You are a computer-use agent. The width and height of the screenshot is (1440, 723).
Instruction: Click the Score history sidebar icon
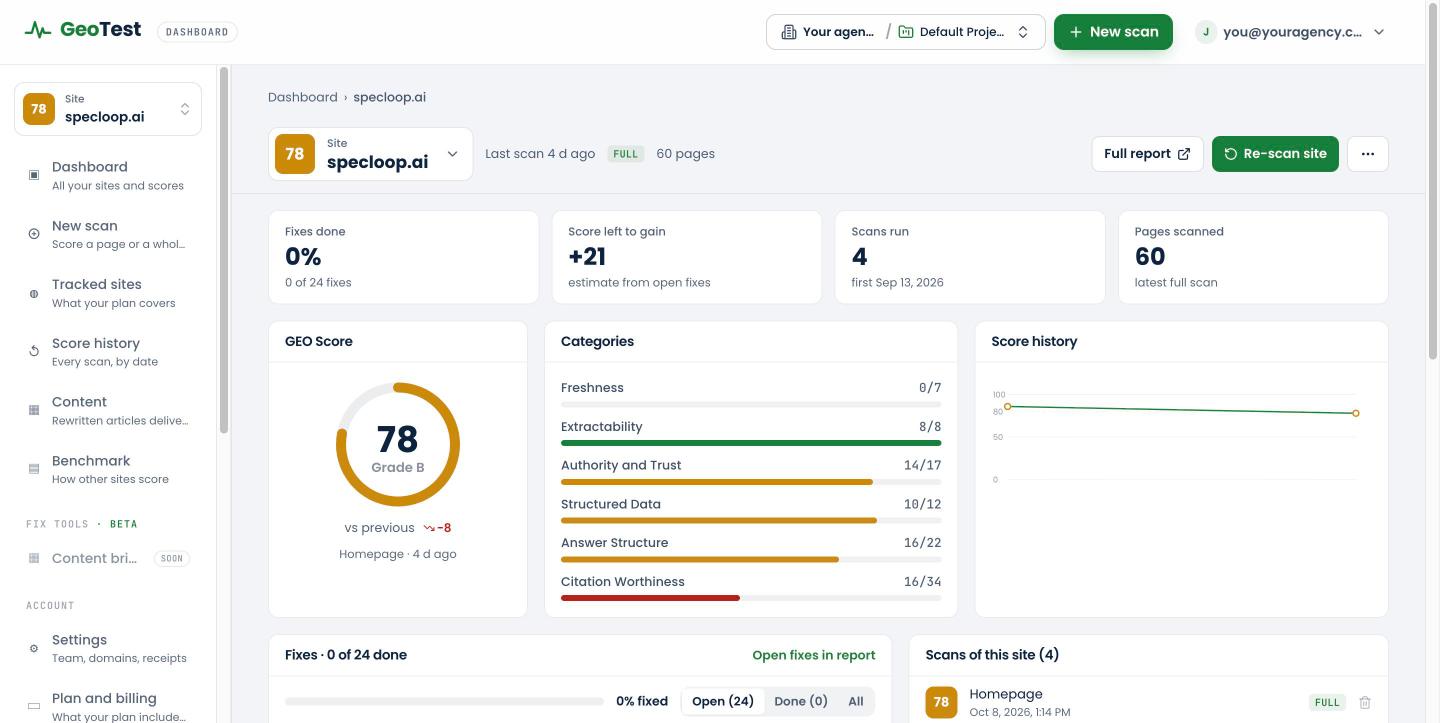point(34,351)
